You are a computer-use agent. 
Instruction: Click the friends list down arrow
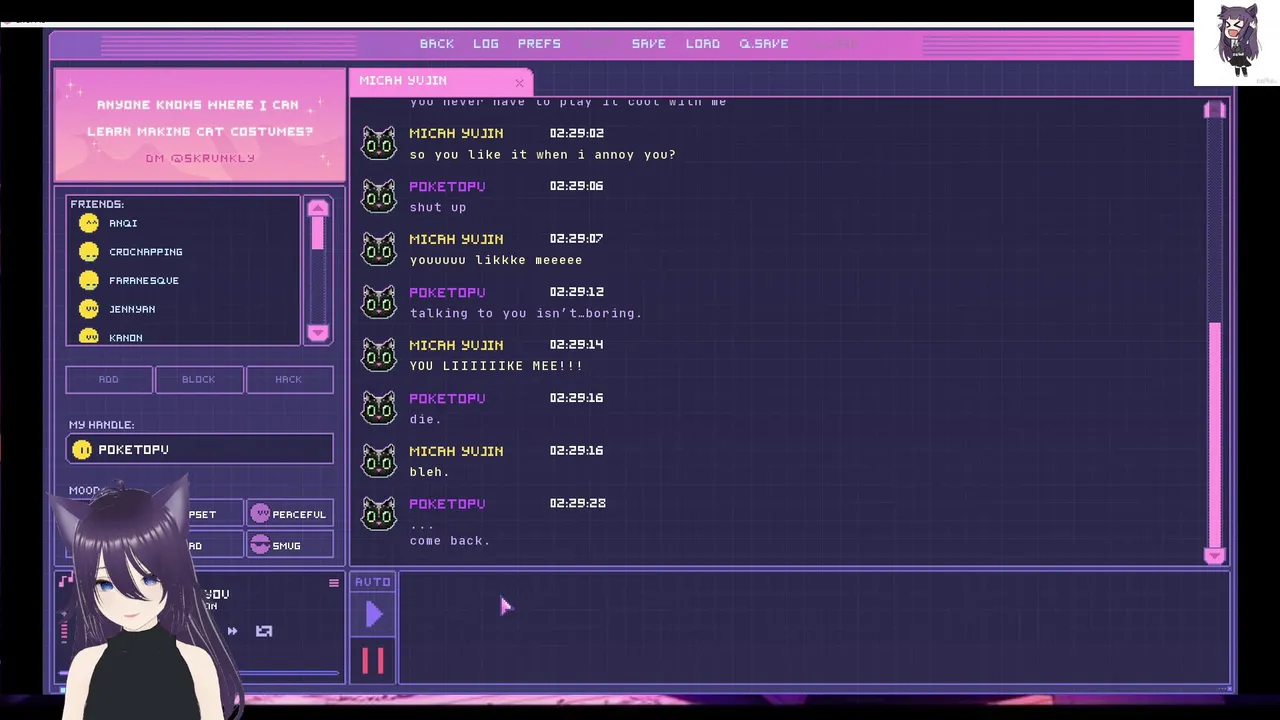tap(318, 333)
